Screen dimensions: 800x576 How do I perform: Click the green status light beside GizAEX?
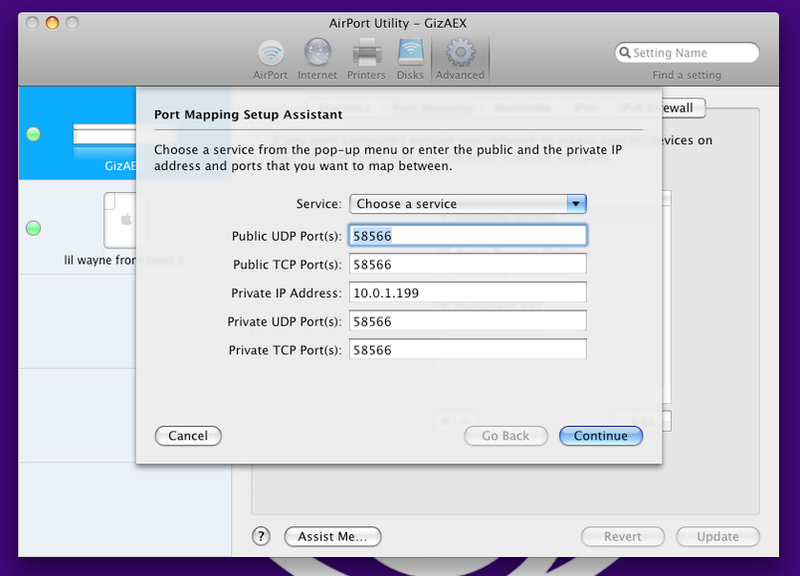34,134
